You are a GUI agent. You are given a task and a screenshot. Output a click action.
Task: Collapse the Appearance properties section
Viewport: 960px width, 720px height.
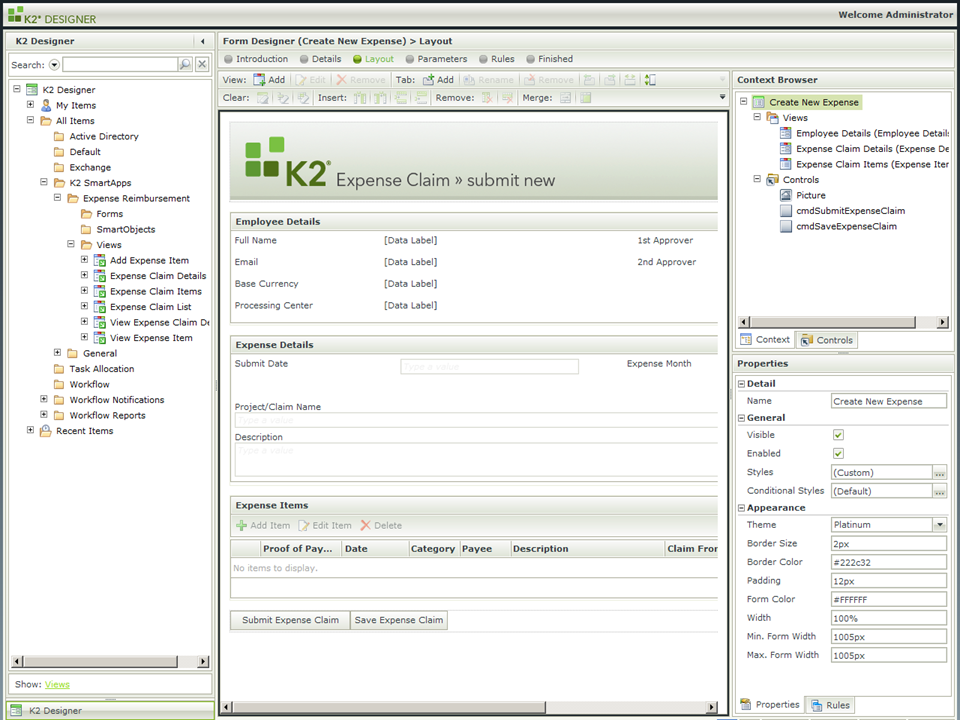741,508
